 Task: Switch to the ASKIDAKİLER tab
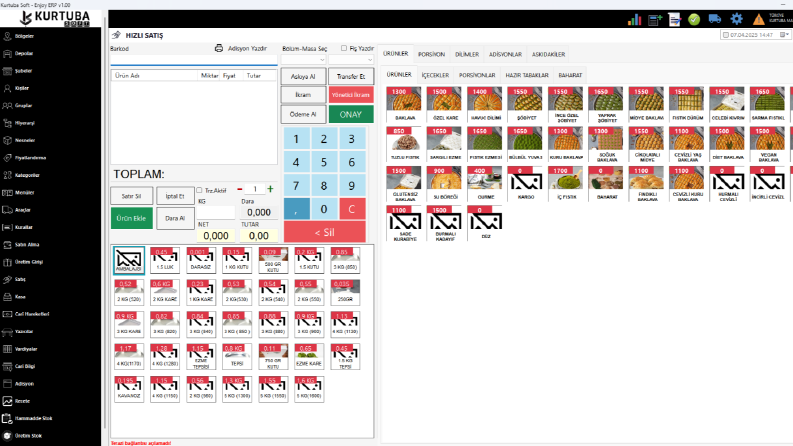548,54
